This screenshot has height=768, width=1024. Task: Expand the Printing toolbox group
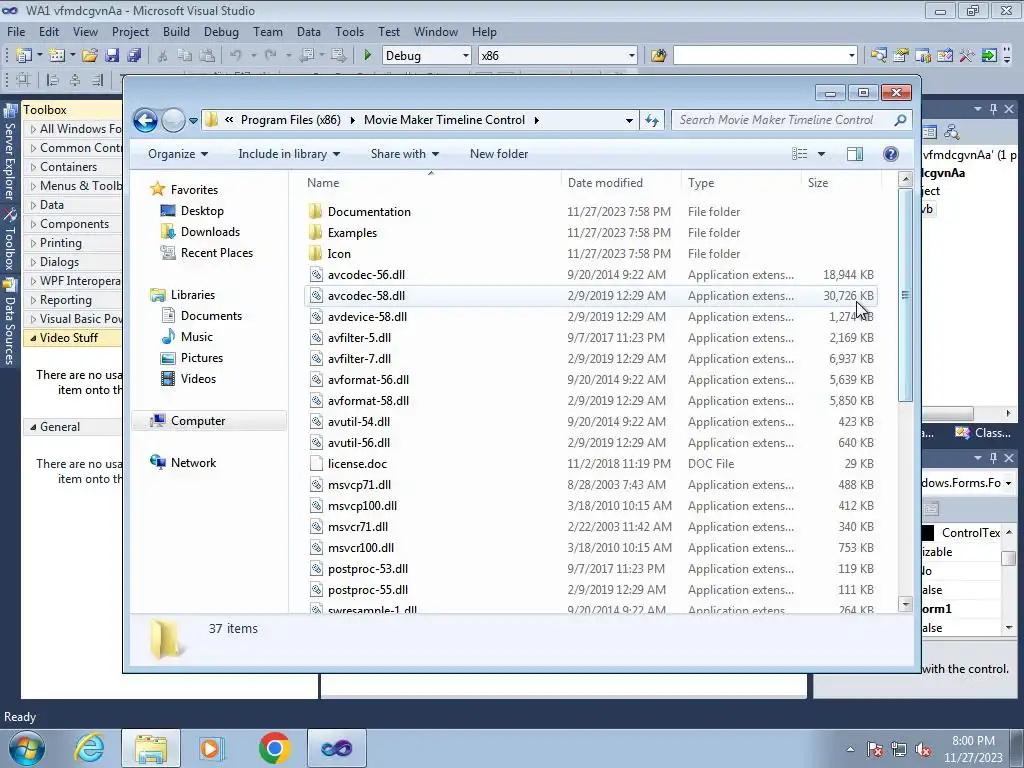point(33,243)
